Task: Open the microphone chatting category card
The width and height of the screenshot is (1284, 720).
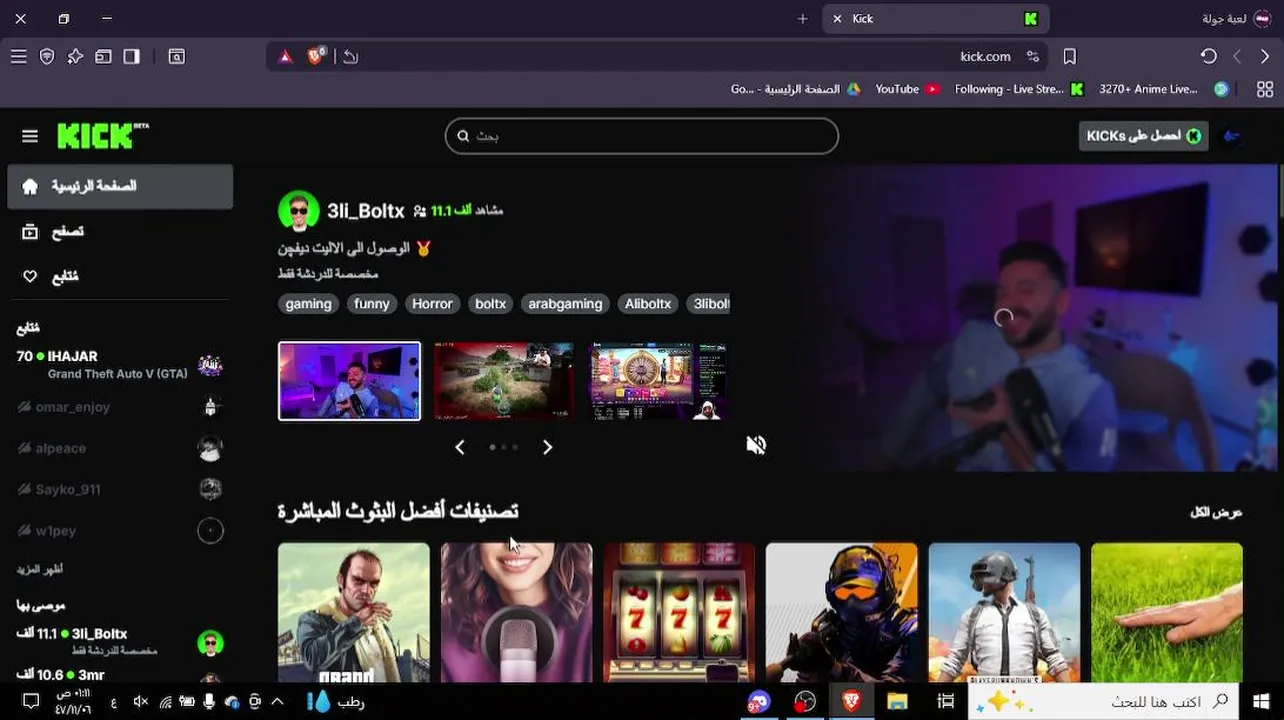Action: click(516, 612)
